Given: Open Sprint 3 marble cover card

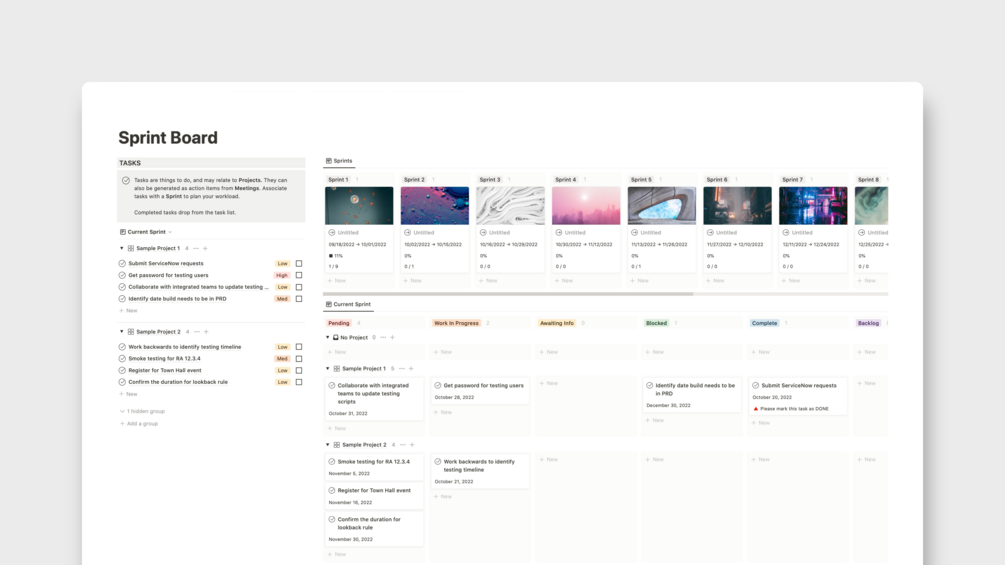Looking at the screenshot, I should coord(510,206).
